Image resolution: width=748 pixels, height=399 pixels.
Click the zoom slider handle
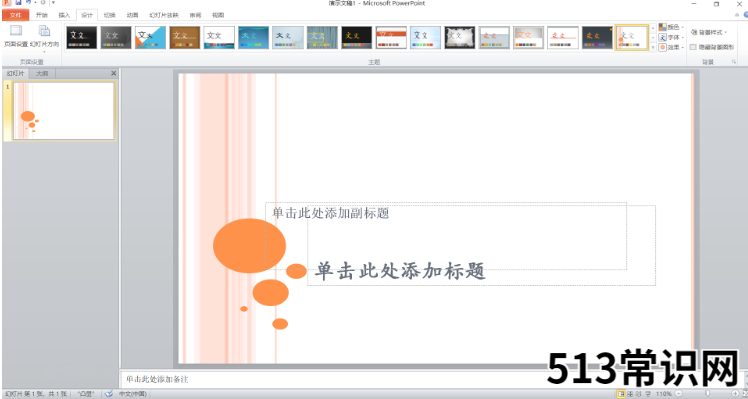pos(707,394)
